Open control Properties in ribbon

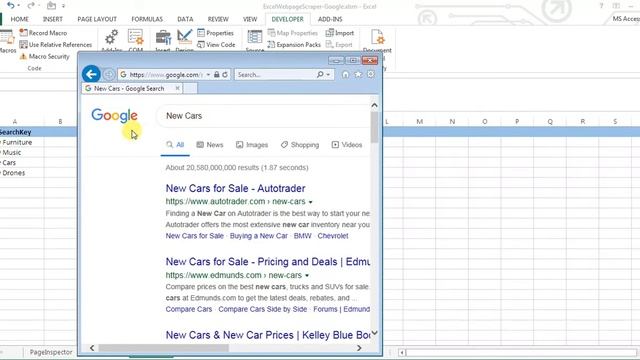(215, 33)
